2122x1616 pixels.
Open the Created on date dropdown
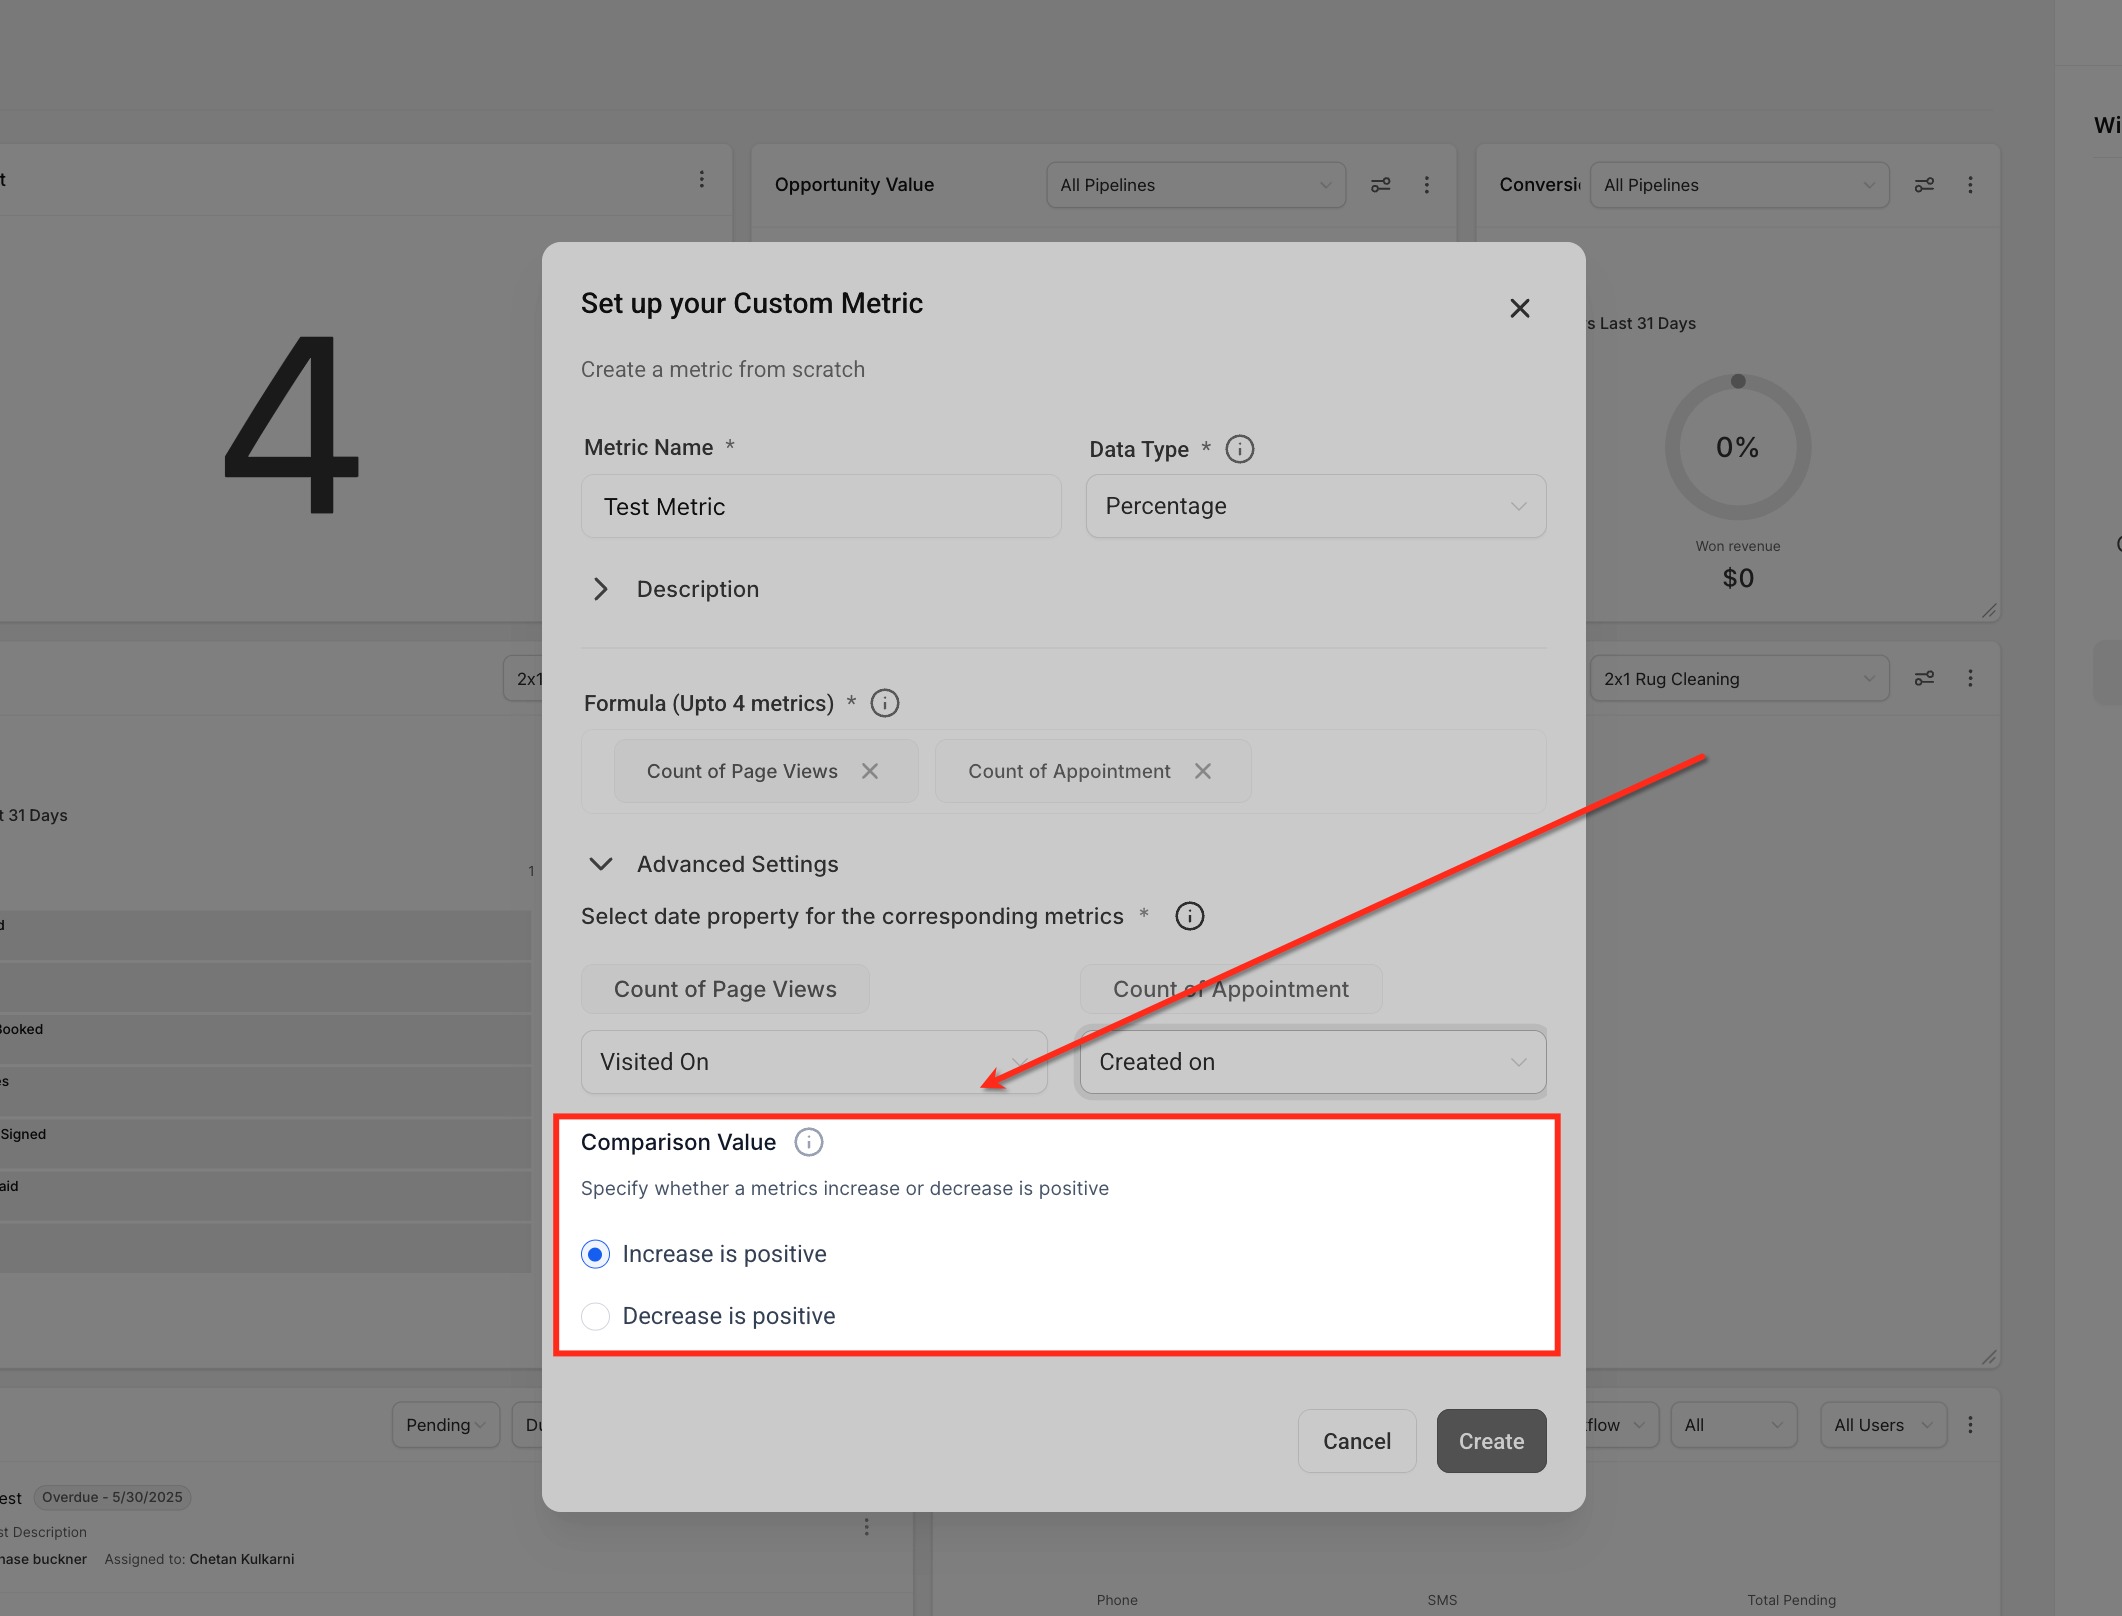pyautogui.click(x=1312, y=1062)
